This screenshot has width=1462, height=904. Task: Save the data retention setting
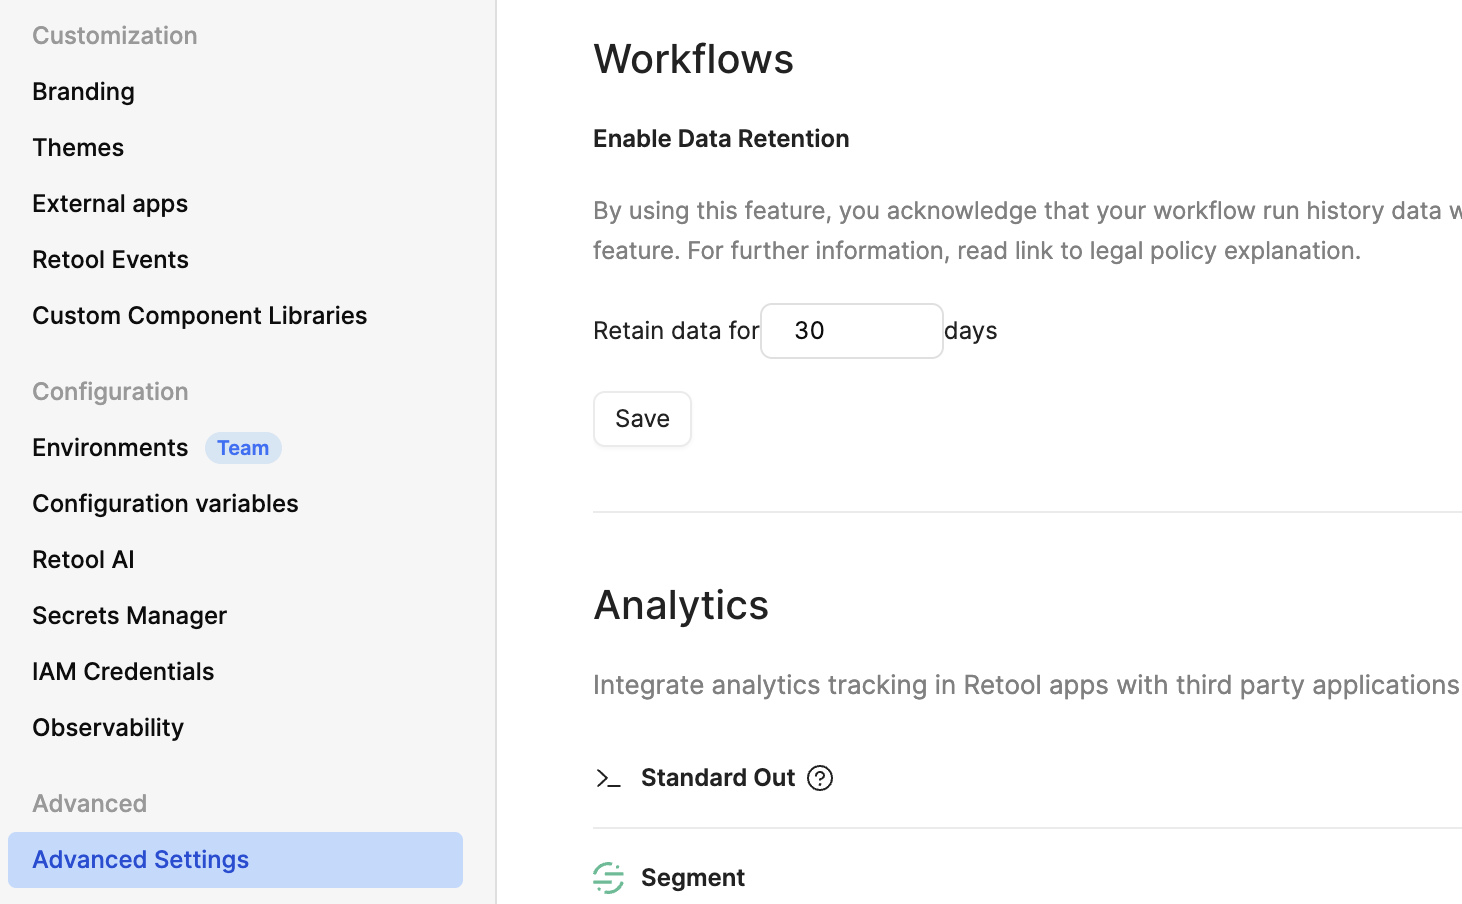[642, 419]
